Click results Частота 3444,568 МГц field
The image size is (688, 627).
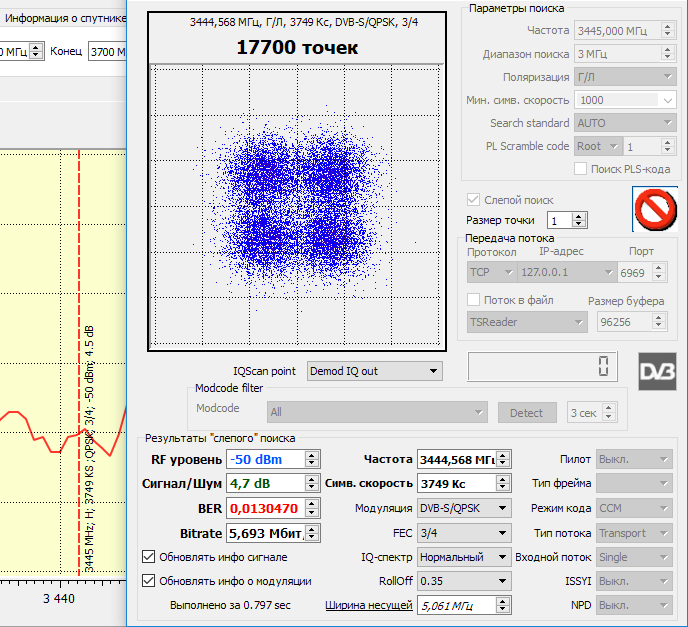pos(457,459)
